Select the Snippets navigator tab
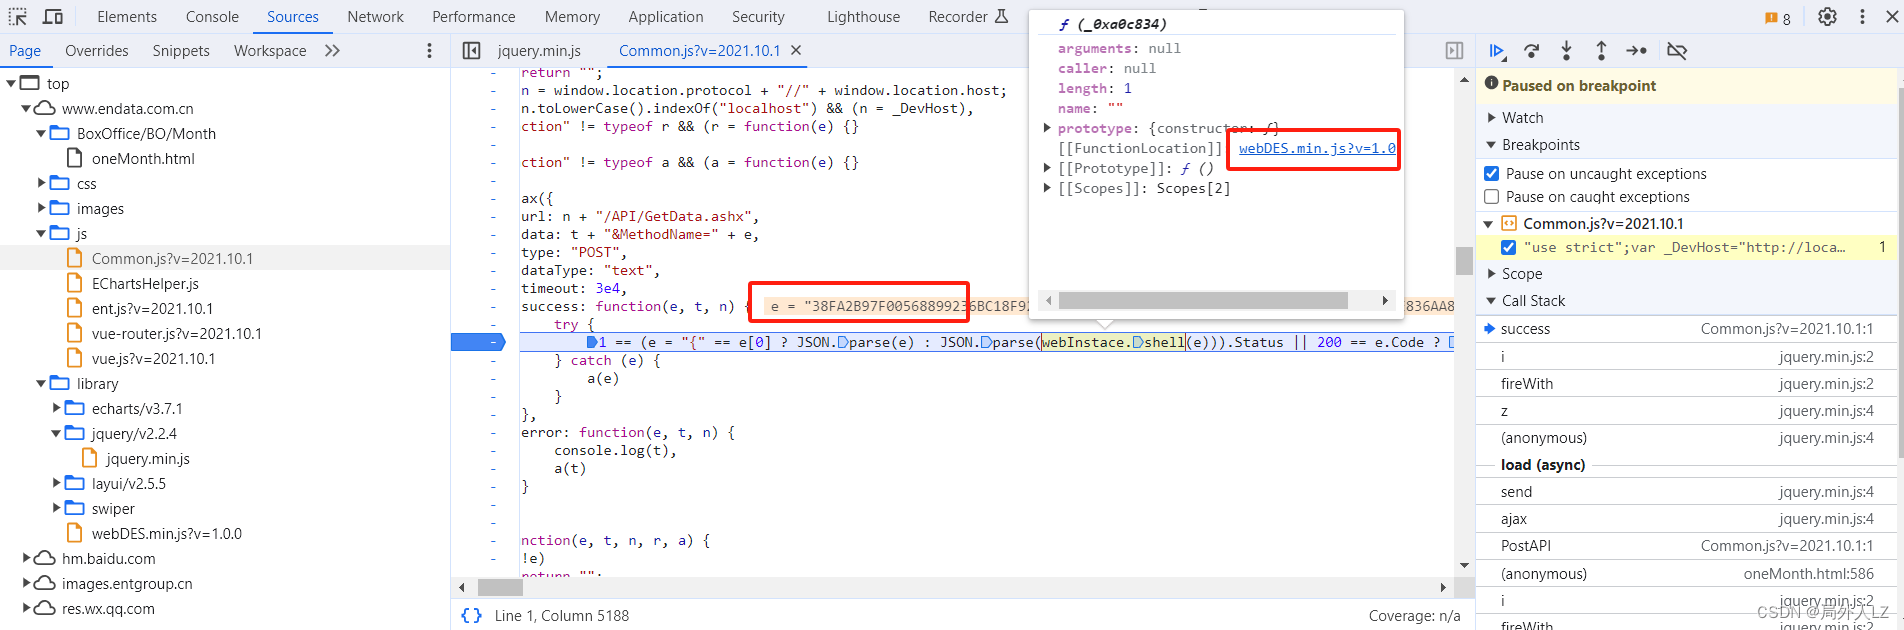This screenshot has width=1904, height=630. click(x=181, y=51)
